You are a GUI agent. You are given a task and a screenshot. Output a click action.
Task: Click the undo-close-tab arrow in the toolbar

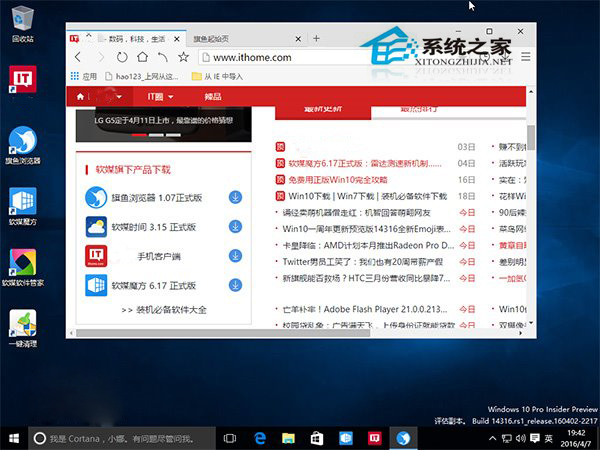click(163, 57)
